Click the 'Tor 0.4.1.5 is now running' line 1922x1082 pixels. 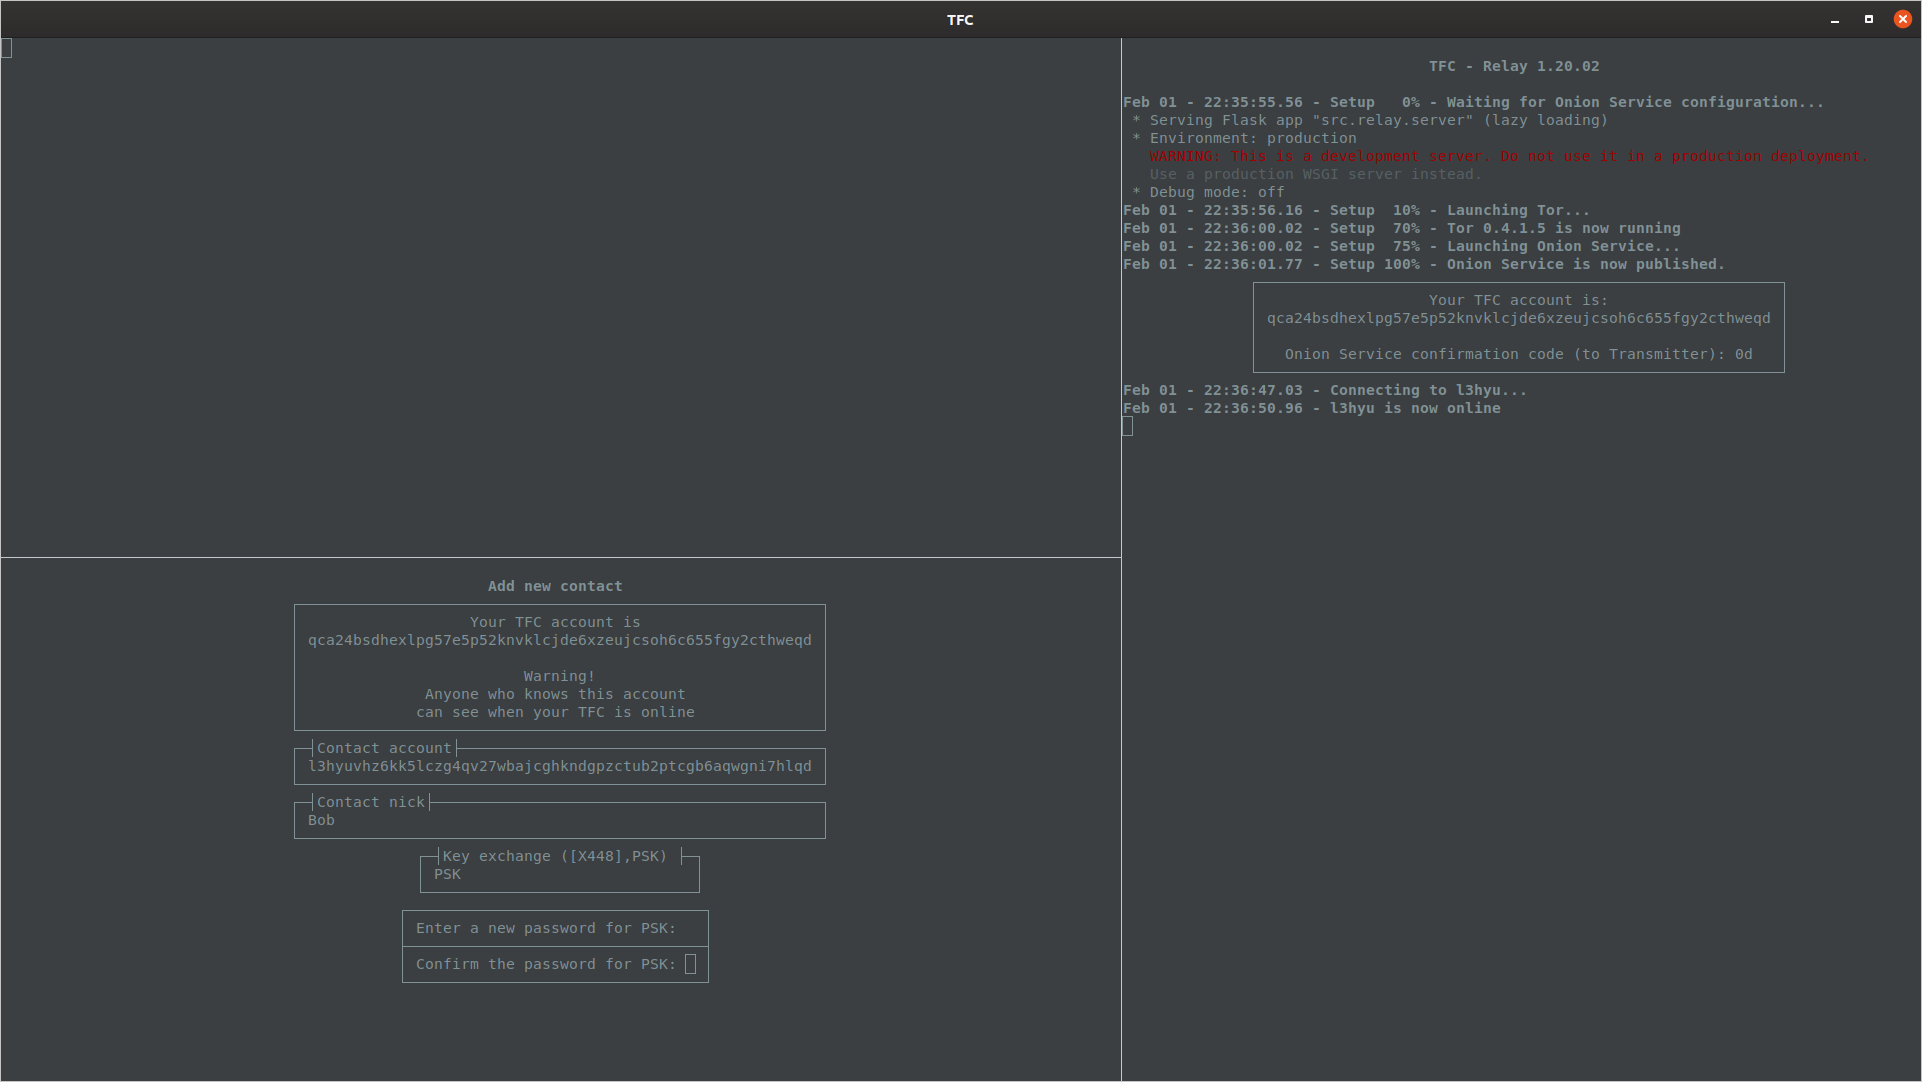[1401, 228]
